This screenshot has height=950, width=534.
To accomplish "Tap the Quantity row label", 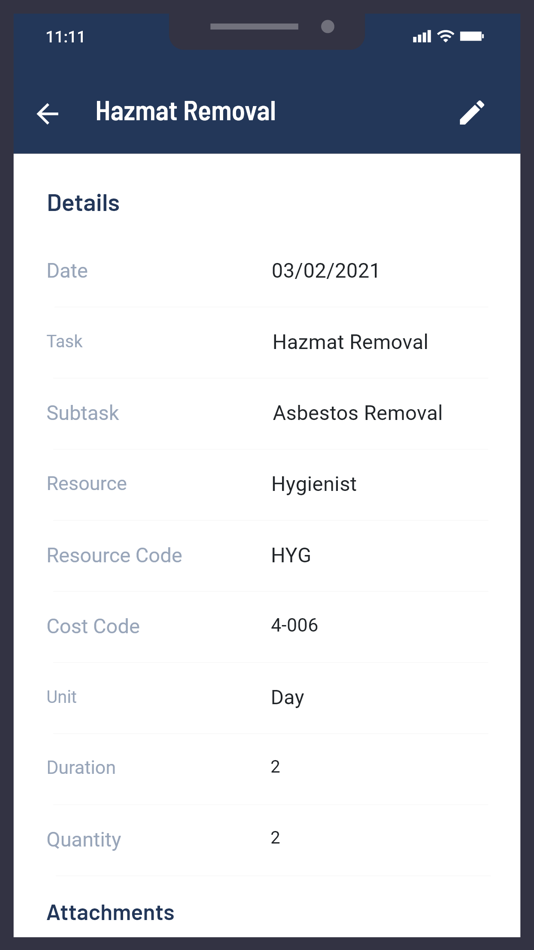I will [x=84, y=840].
